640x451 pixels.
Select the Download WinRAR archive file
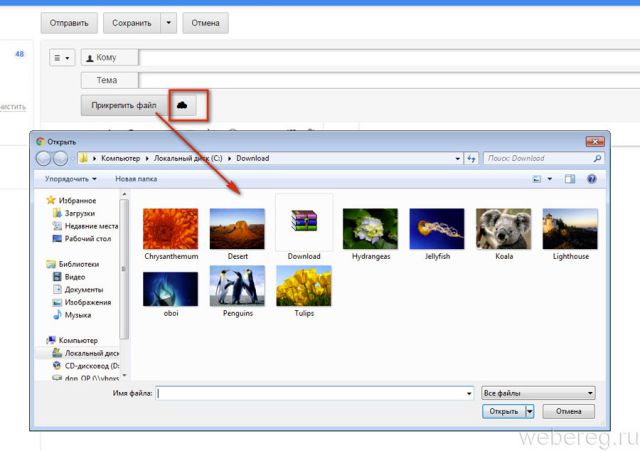coord(304,228)
